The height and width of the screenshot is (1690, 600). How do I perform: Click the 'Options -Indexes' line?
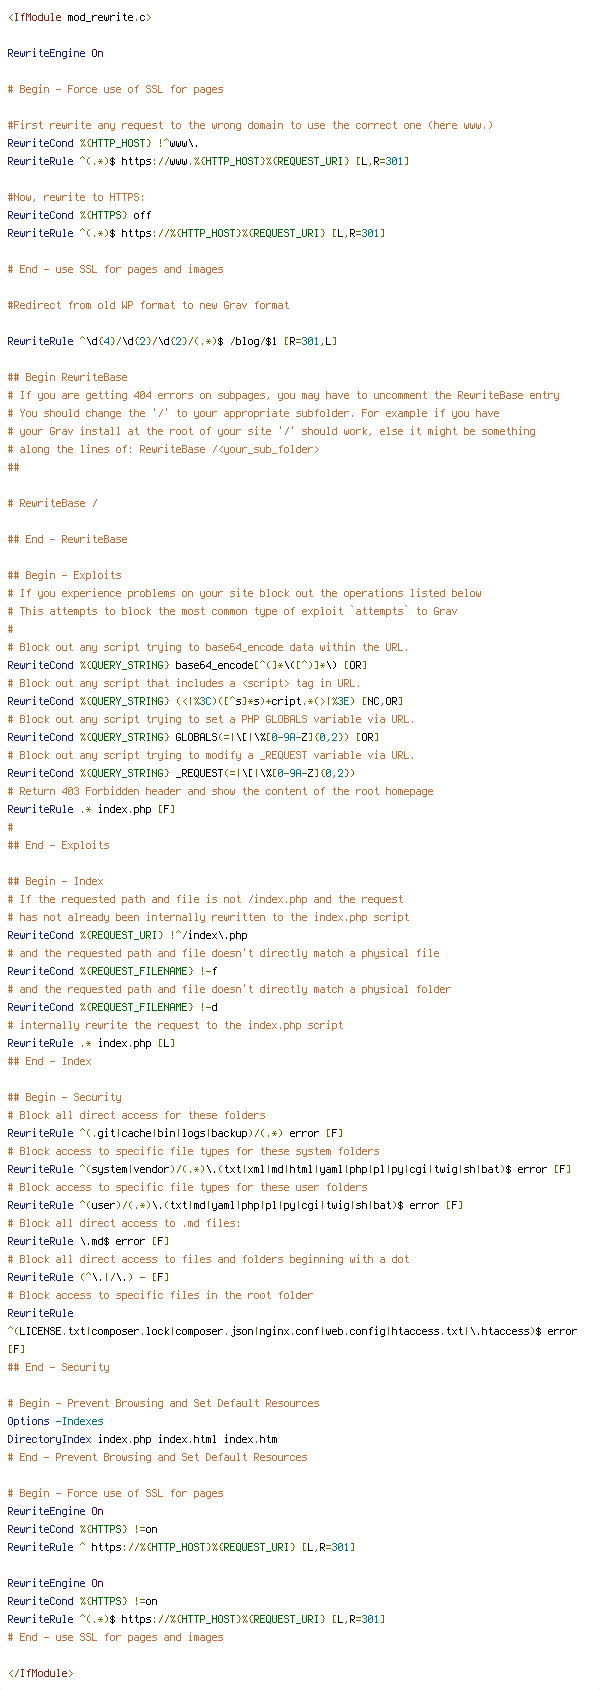[x=55, y=1421]
